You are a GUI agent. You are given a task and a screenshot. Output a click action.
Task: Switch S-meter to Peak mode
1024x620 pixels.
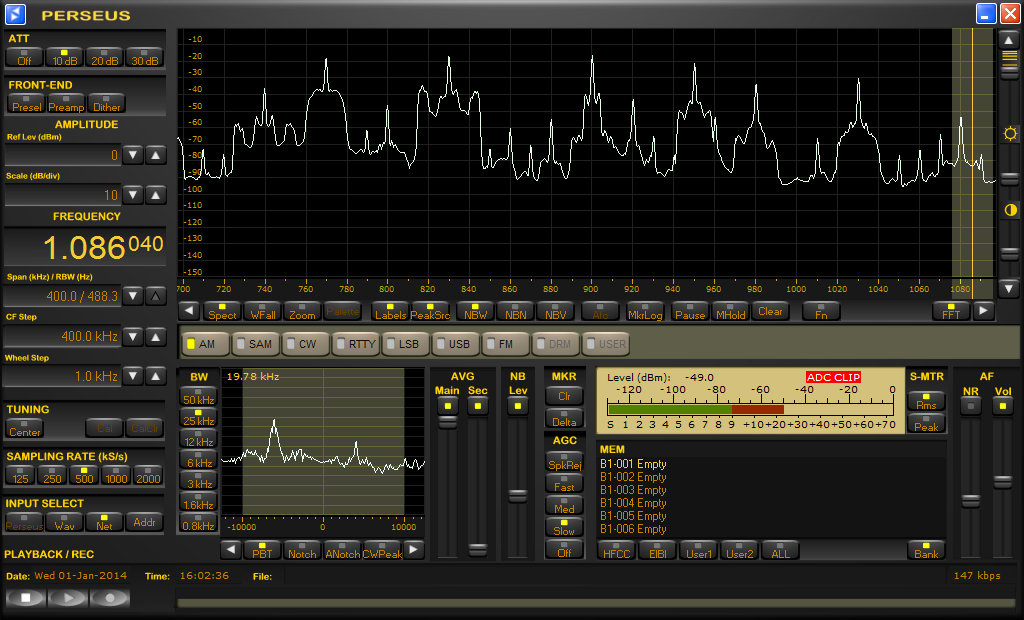point(926,423)
